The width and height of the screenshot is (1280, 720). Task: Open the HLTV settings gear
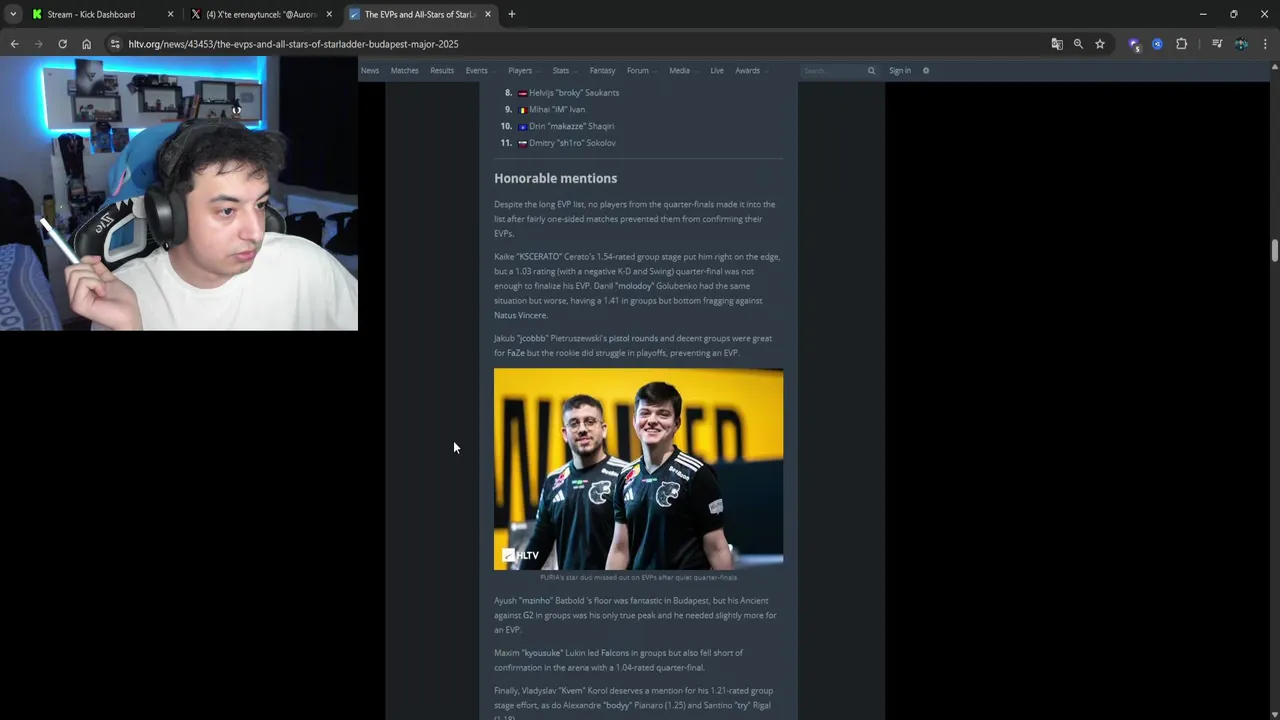click(x=926, y=71)
